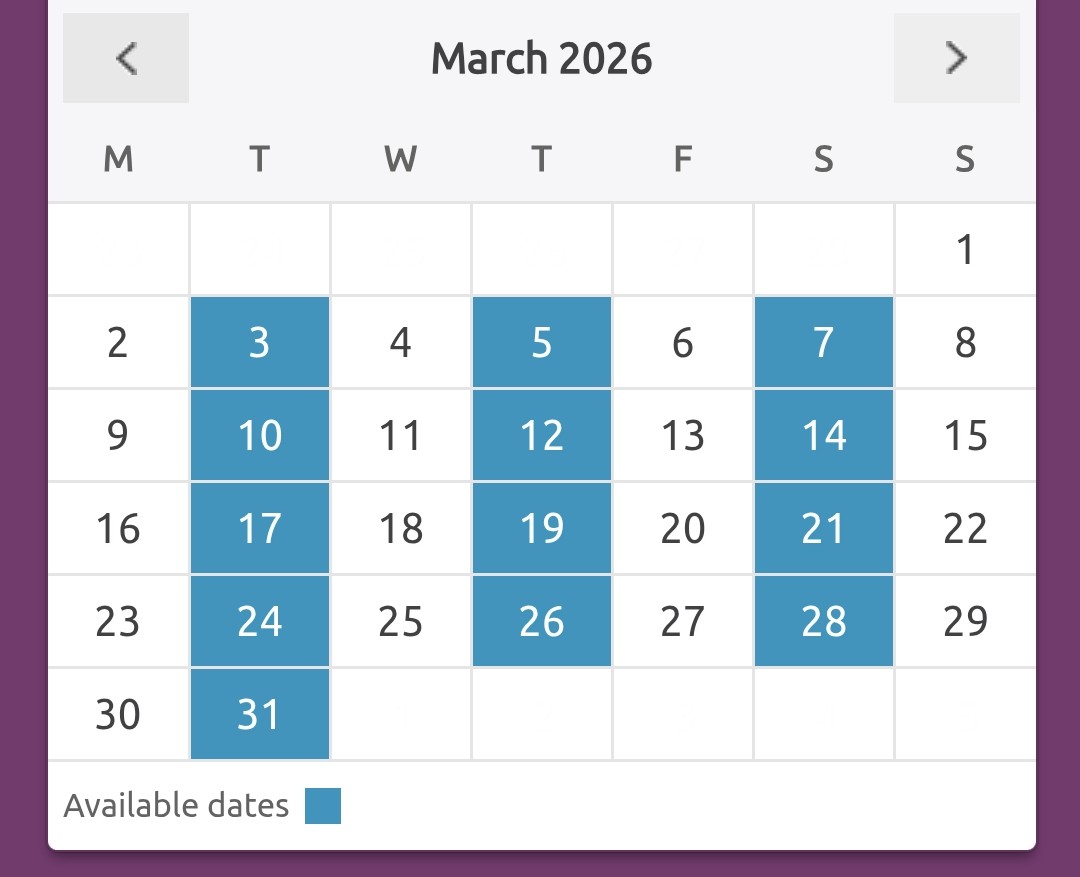Go to the next month arrow
The height and width of the screenshot is (877, 1080).
(957, 58)
